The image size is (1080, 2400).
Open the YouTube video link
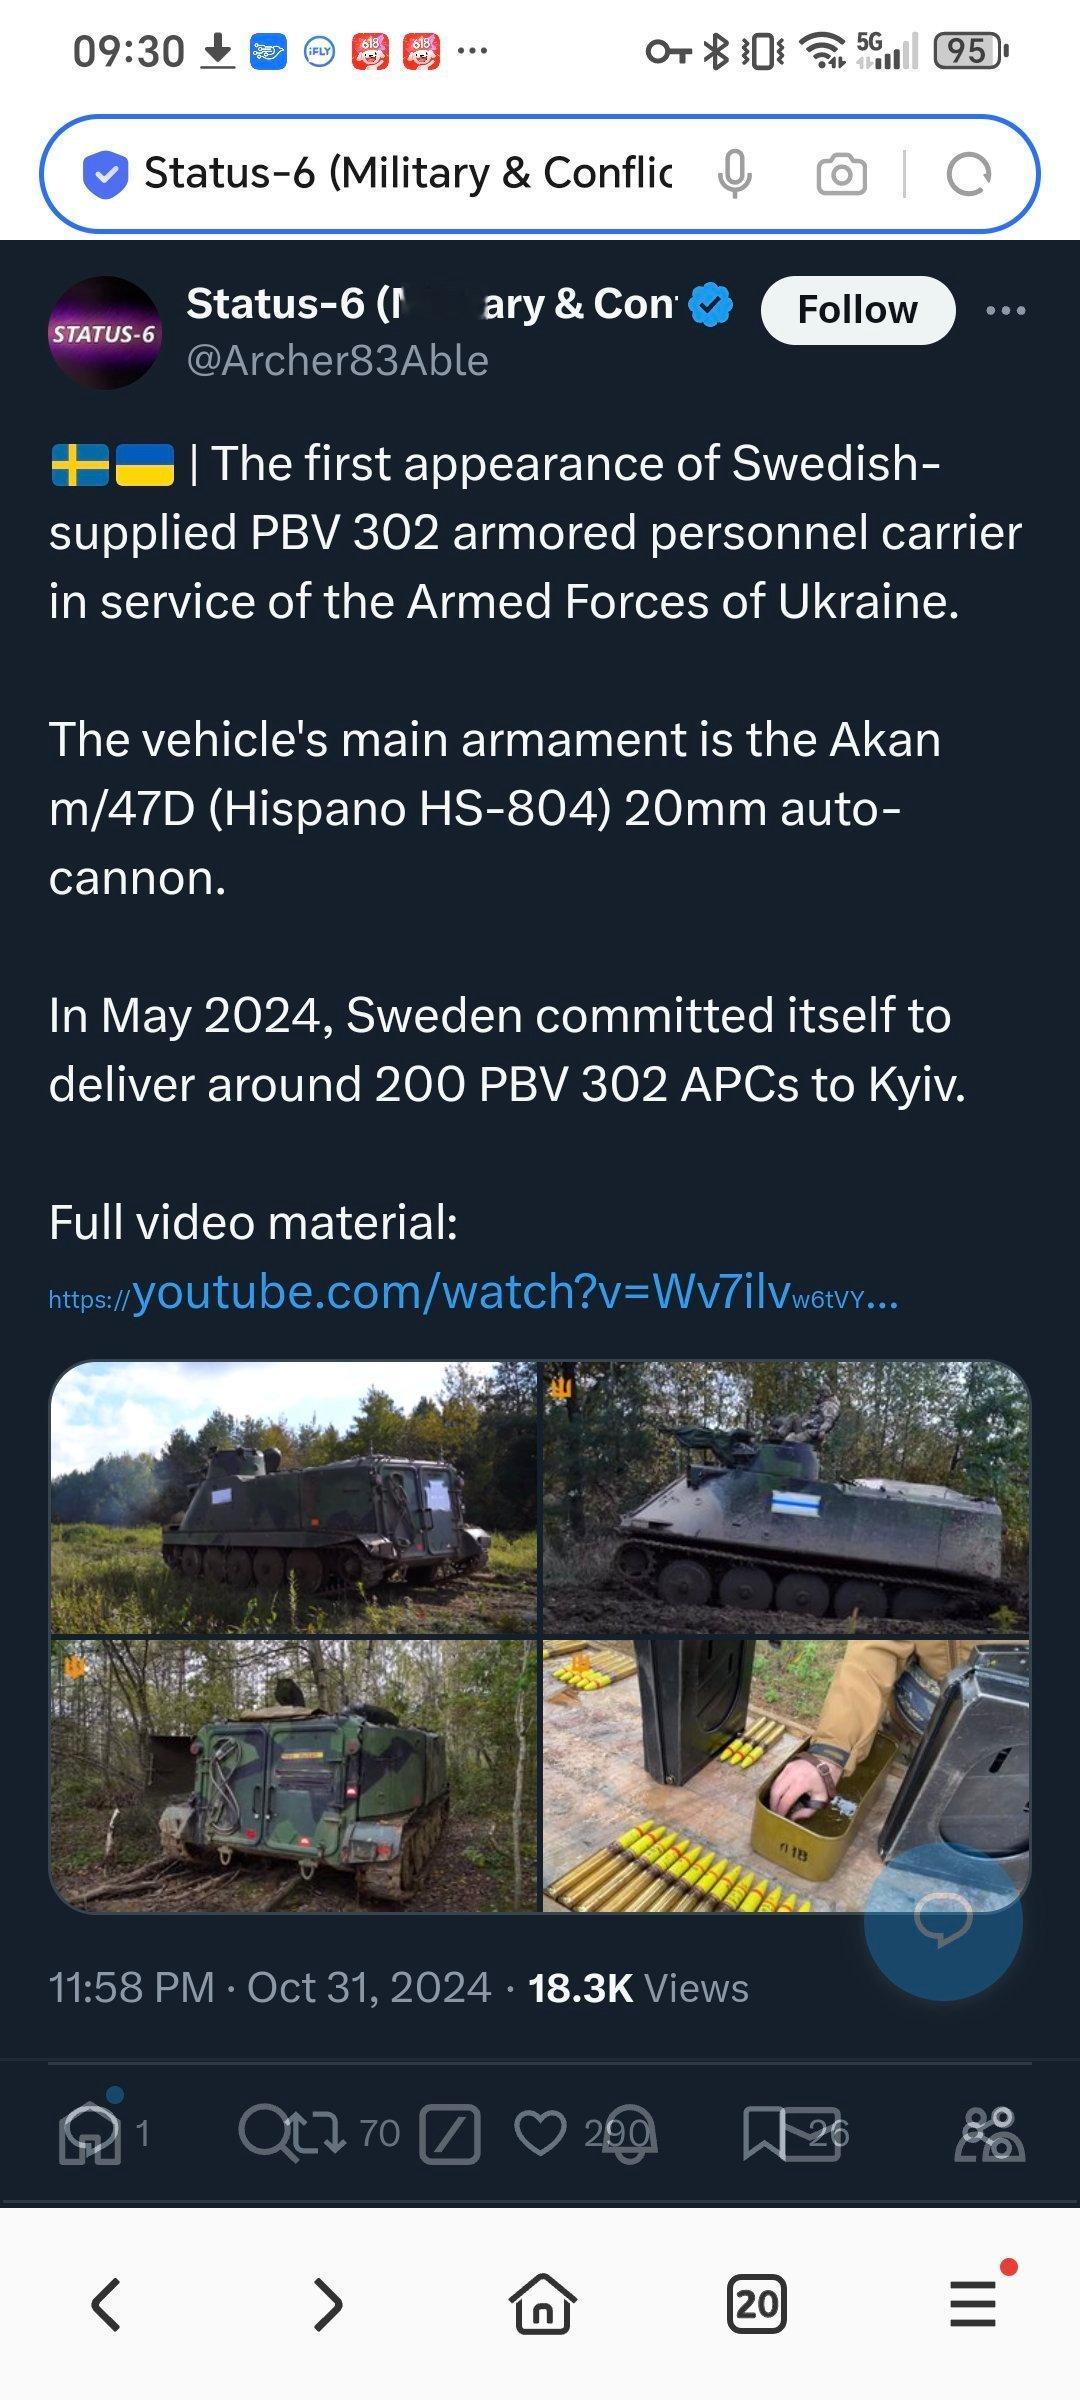pos(473,1292)
